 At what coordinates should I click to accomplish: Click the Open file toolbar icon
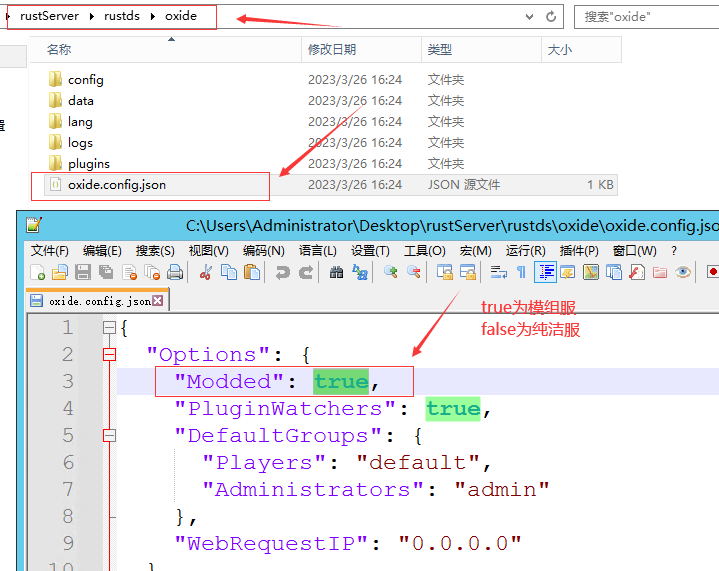(x=60, y=272)
